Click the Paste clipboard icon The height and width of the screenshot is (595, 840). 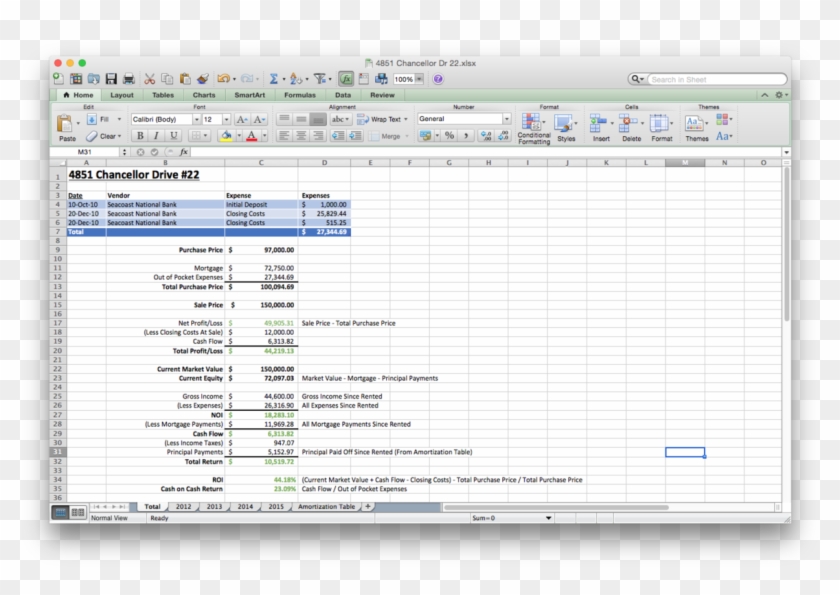[66, 126]
